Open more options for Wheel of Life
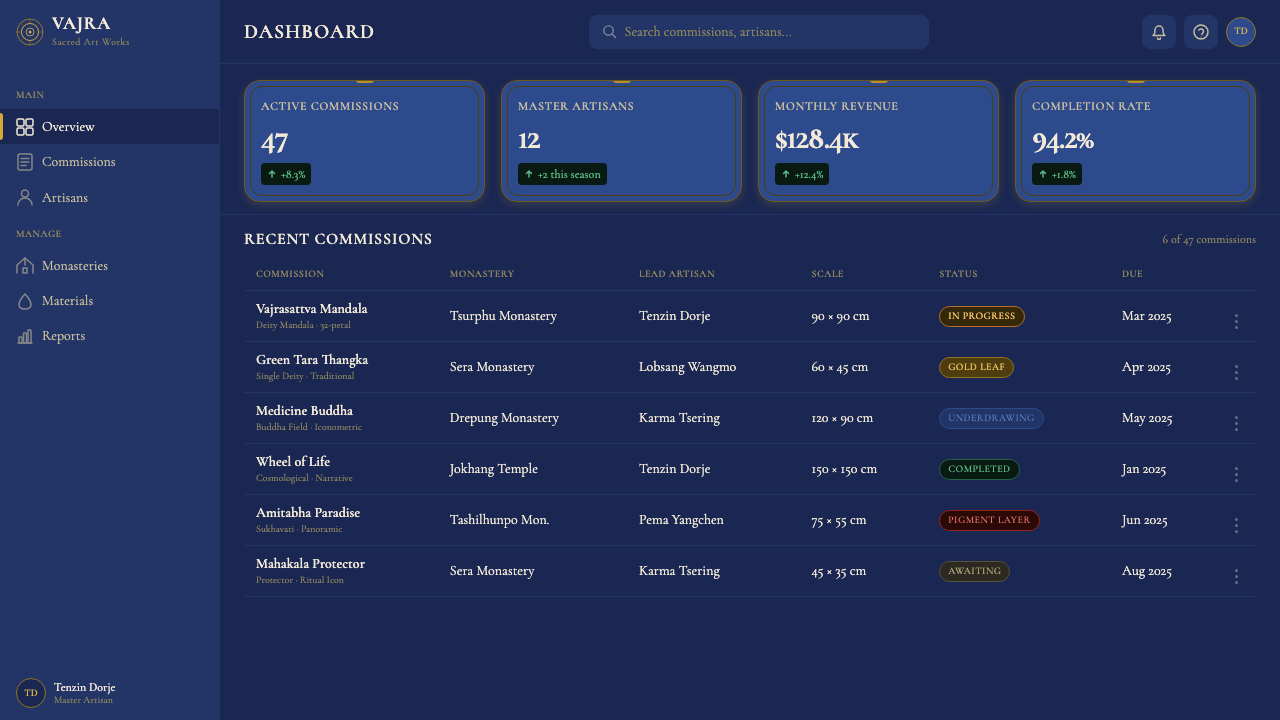 [x=1236, y=474]
